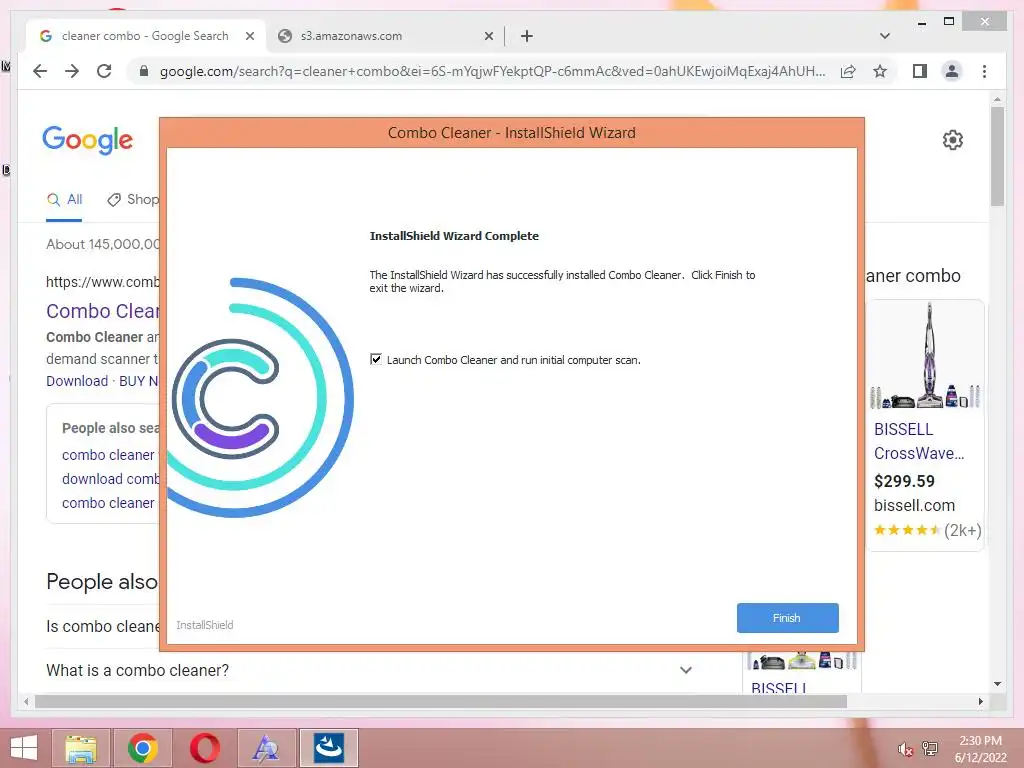The image size is (1024, 768).
Task: Click the address bar URL field
Action: coord(492,71)
